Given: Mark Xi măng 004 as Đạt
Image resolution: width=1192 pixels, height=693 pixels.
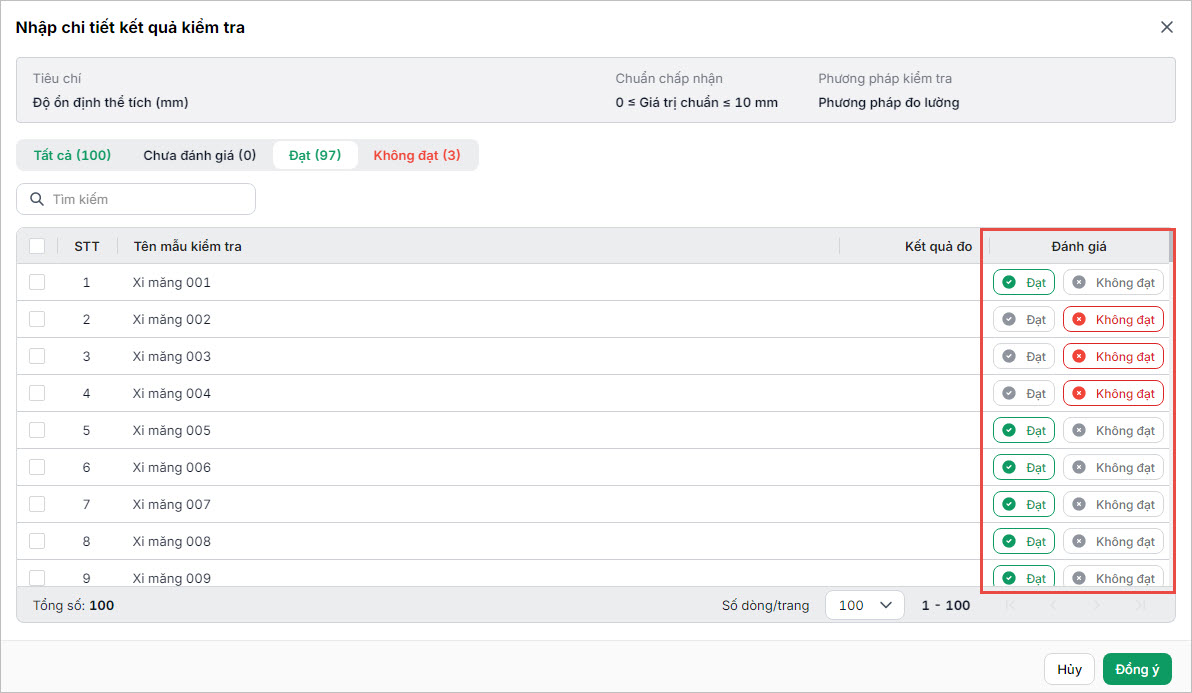Looking at the screenshot, I should [x=1023, y=394].
